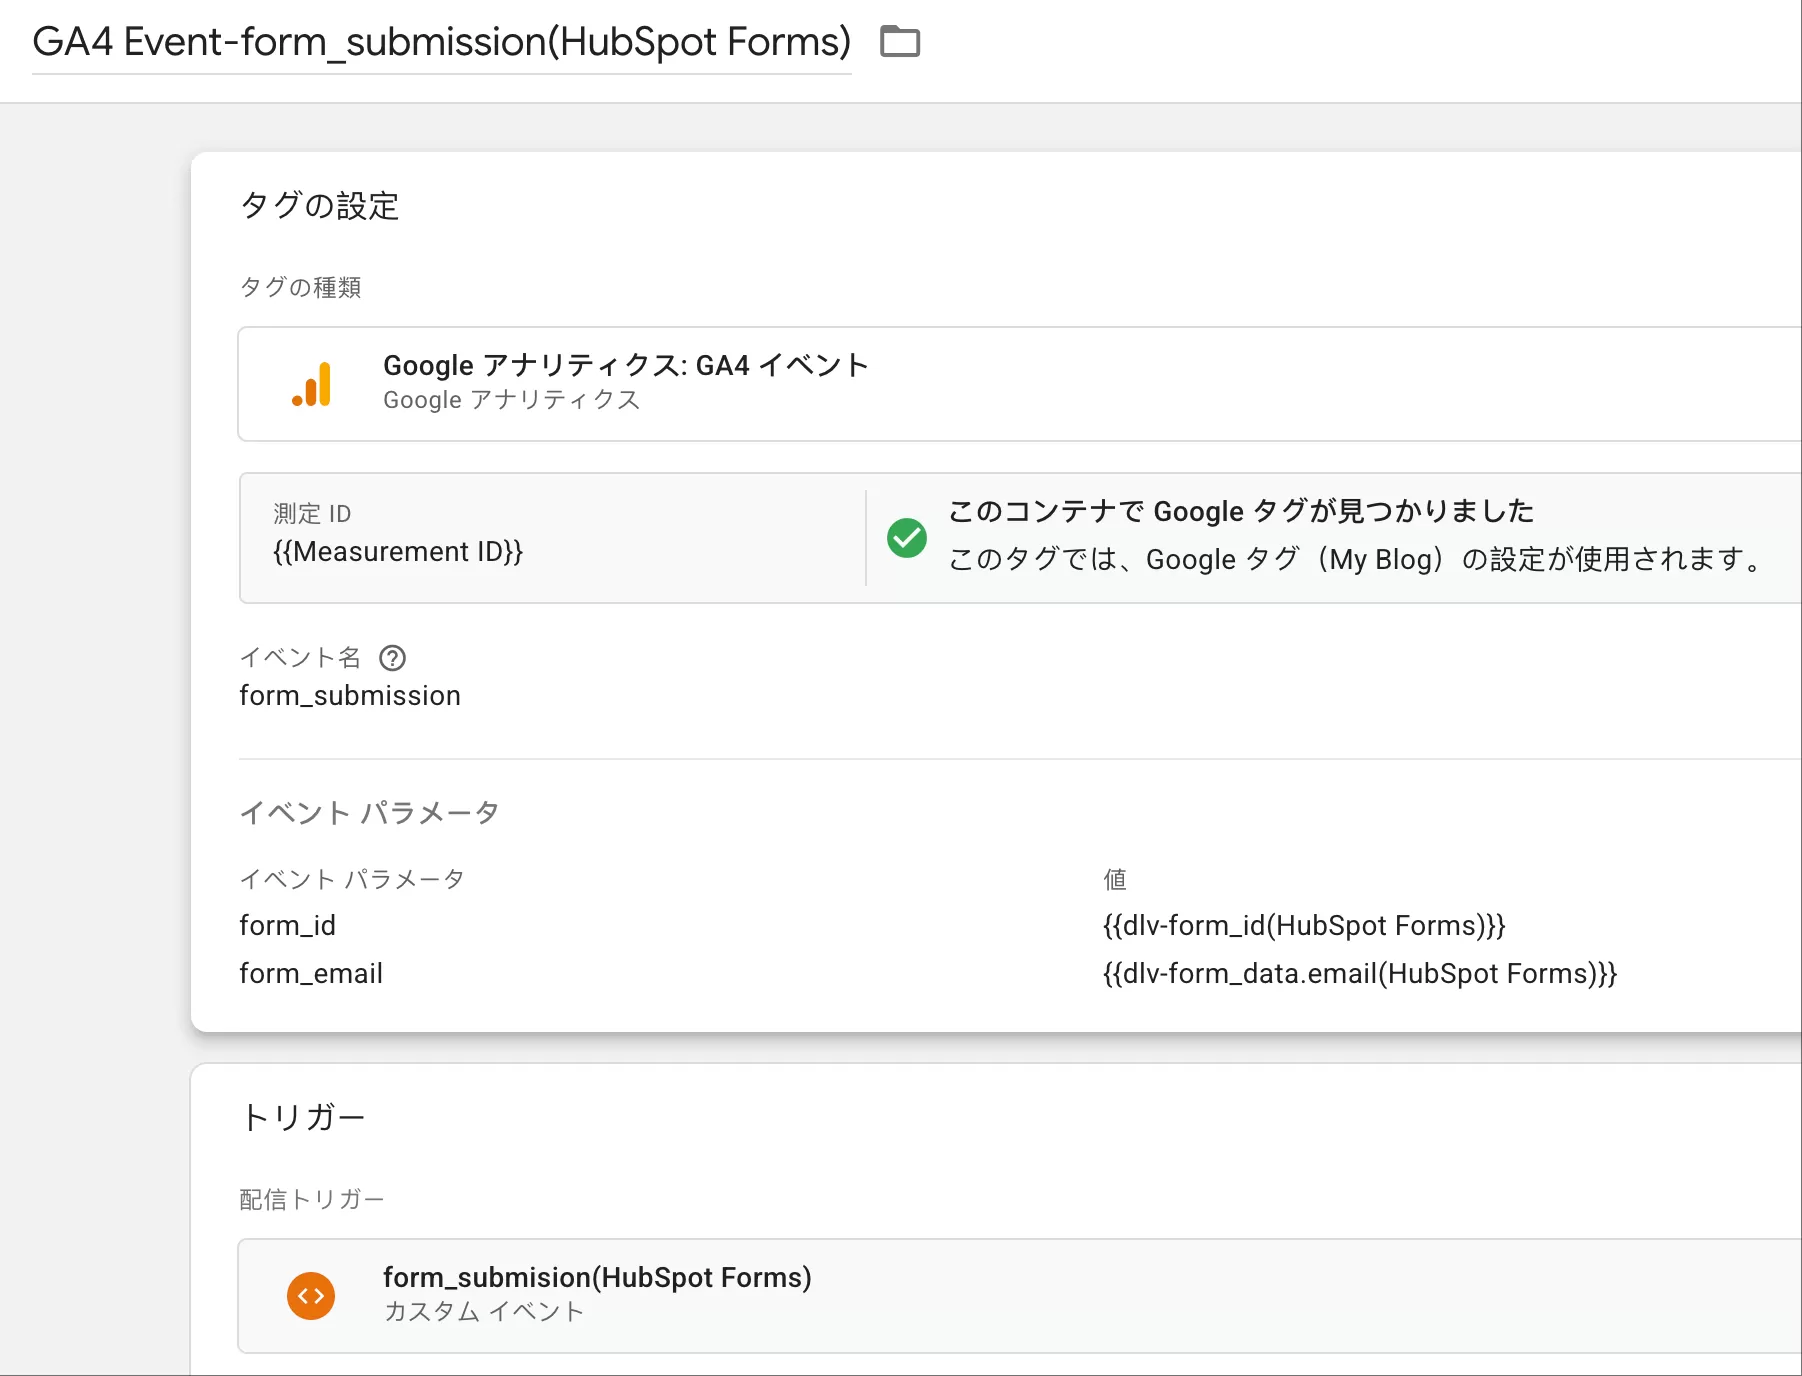Click the タグの設定 section heading
The width and height of the screenshot is (1802, 1376).
click(x=320, y=206)
